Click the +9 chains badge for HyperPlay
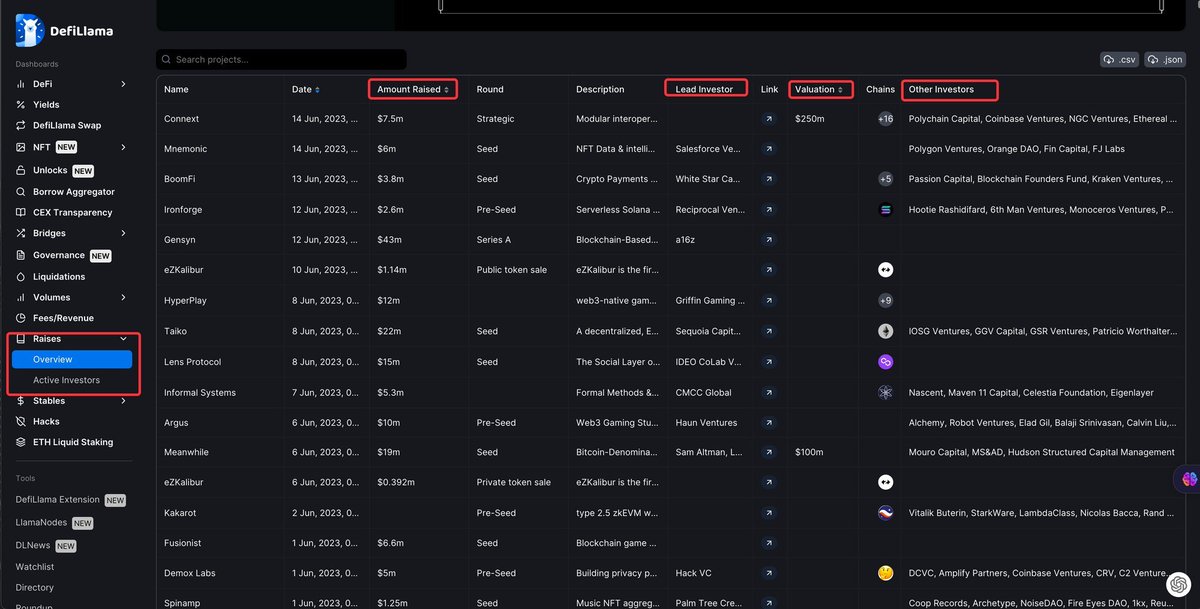 pos(885,300)
